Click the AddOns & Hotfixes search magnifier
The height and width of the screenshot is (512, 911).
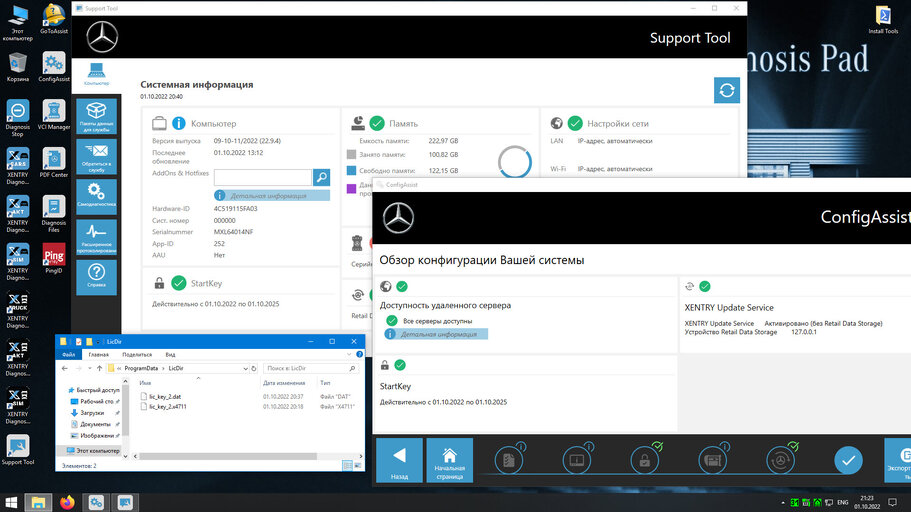[321, 177]
